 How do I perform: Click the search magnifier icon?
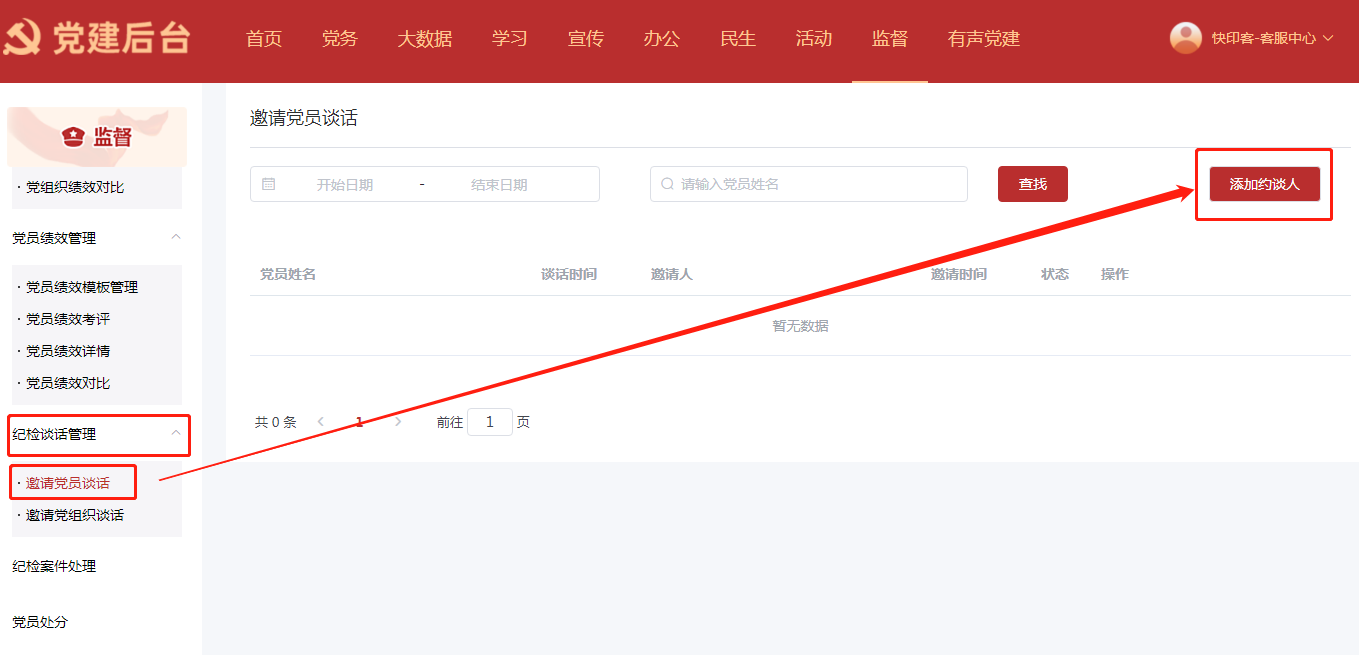(667, 184)
